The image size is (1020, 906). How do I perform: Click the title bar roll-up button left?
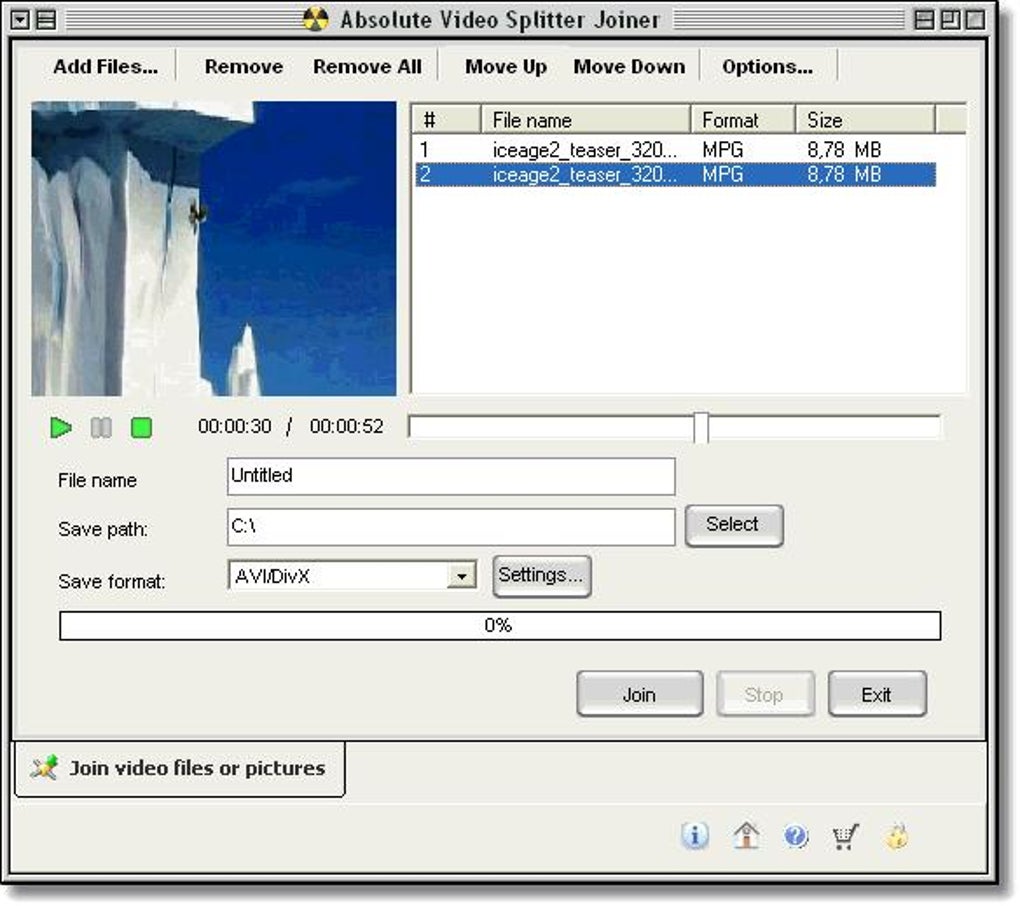[x=46, y=20]
